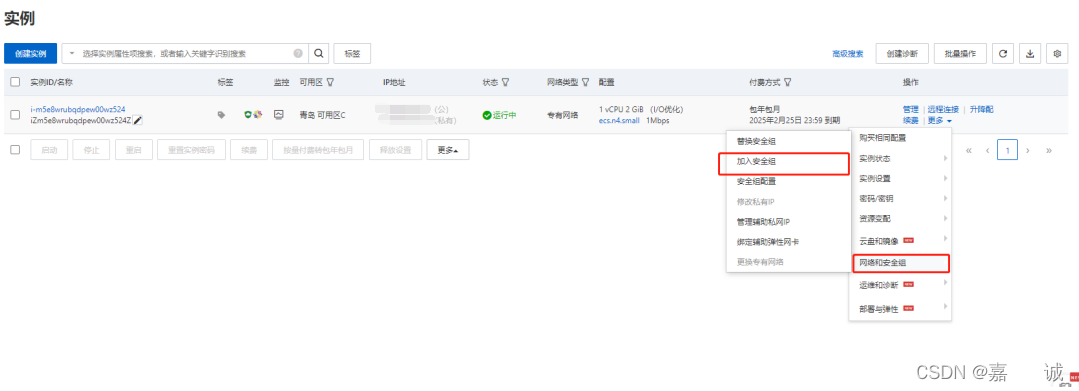
Task: Click the pencil edit icon beside instance name
Action: [138, 120]
